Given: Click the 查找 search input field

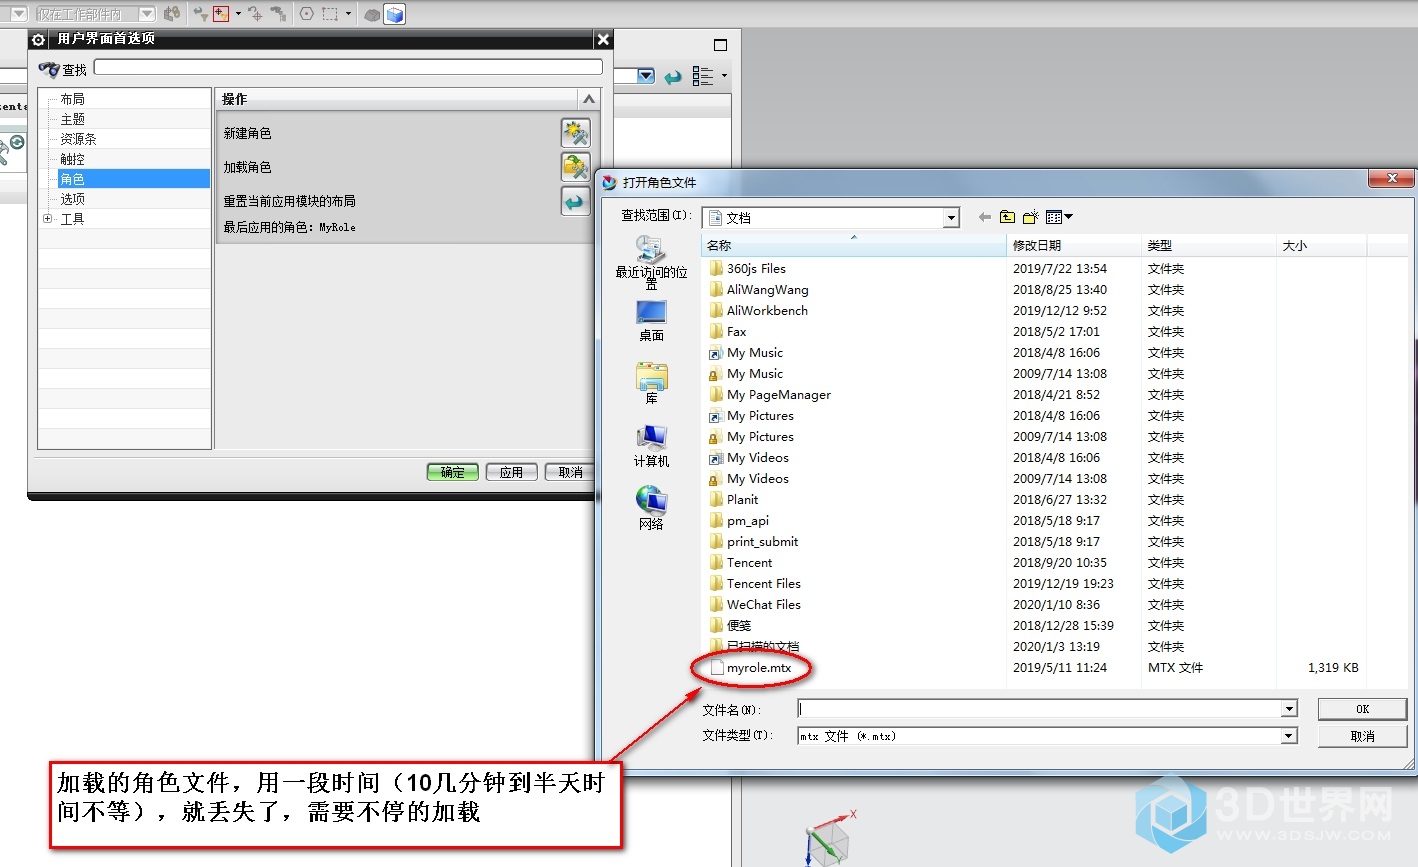Looking at the screenshot, I should click(x=348, y=67).
